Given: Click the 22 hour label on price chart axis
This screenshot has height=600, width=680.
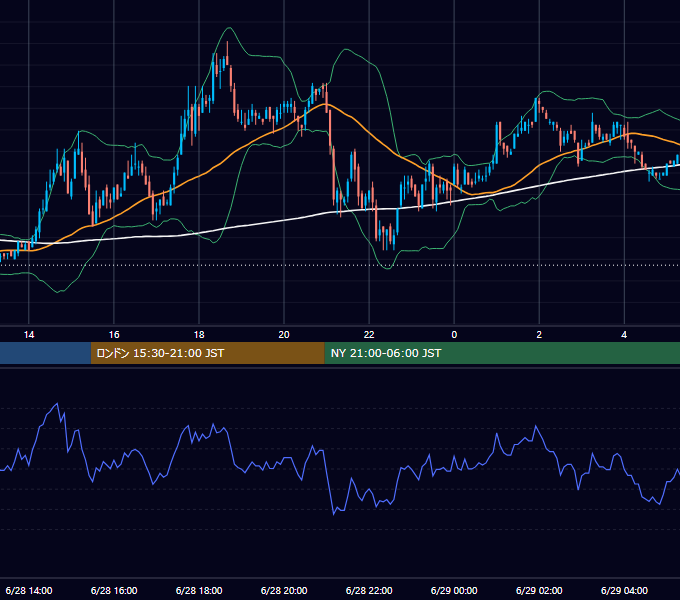Looking at the screenshot, I should click(369, 335).
